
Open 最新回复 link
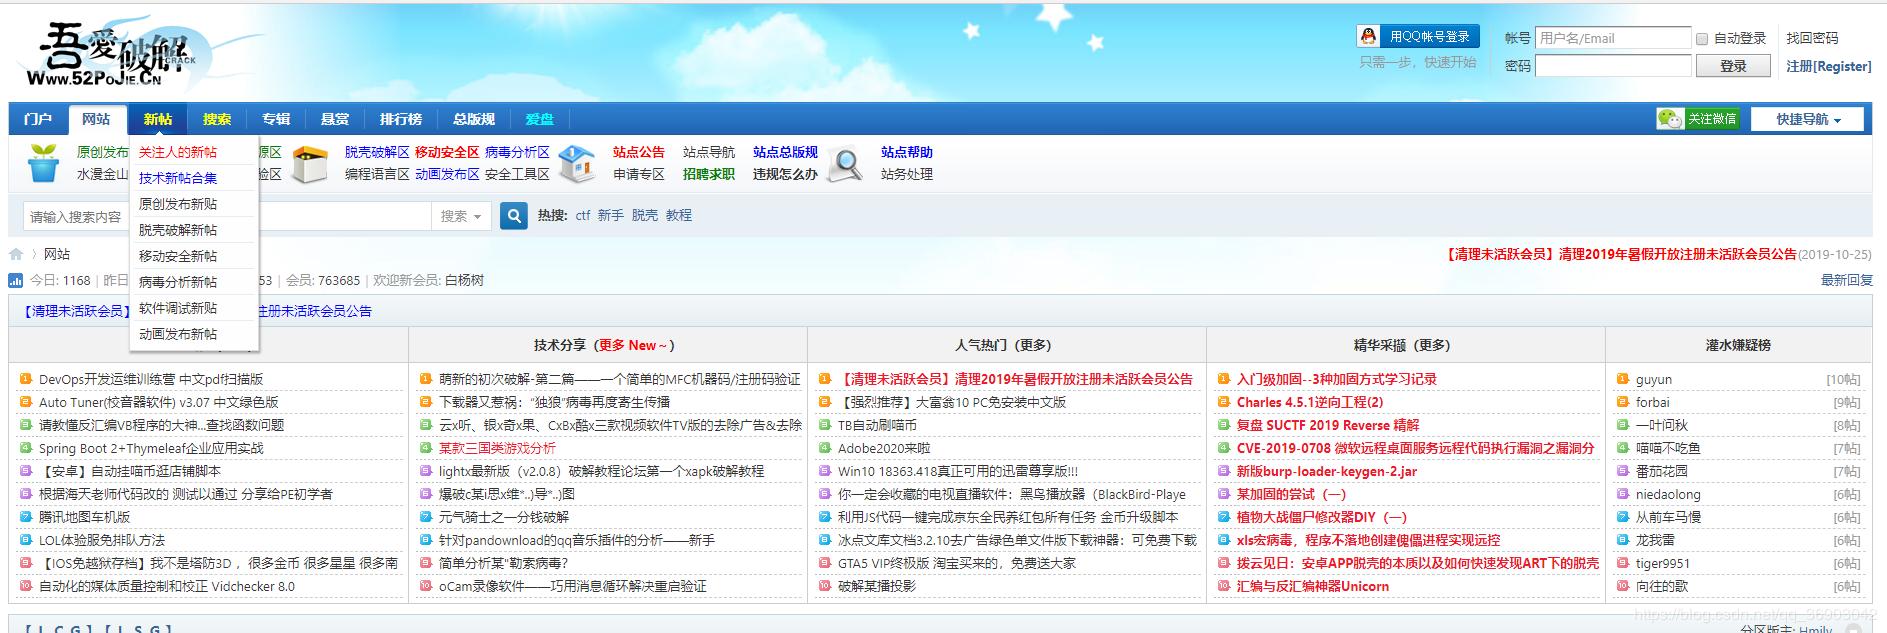[x=1847, y=280]
